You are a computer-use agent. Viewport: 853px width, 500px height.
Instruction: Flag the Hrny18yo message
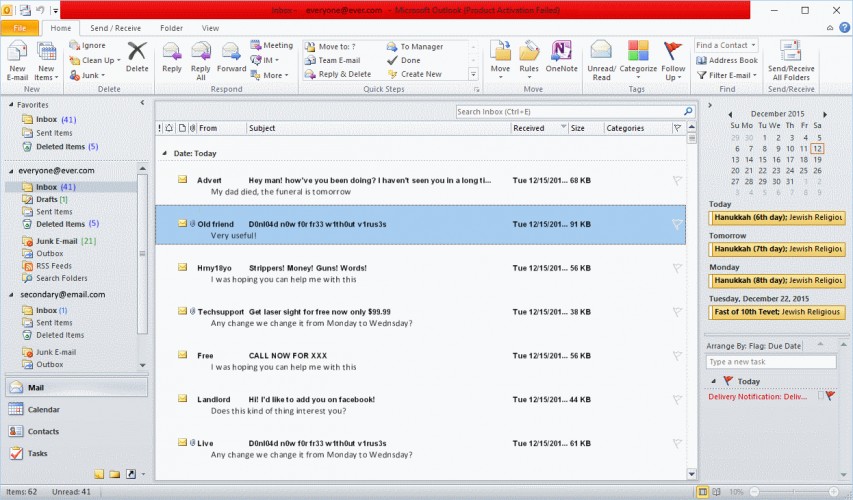coord(677,268)
